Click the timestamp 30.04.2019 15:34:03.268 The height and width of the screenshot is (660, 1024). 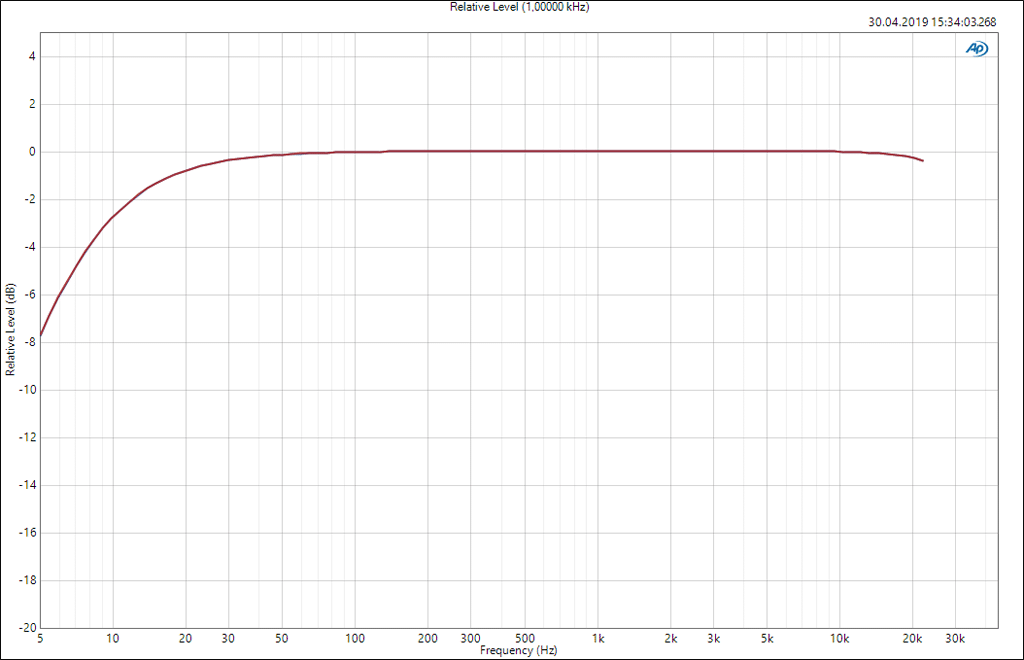[x=933, y=22]
